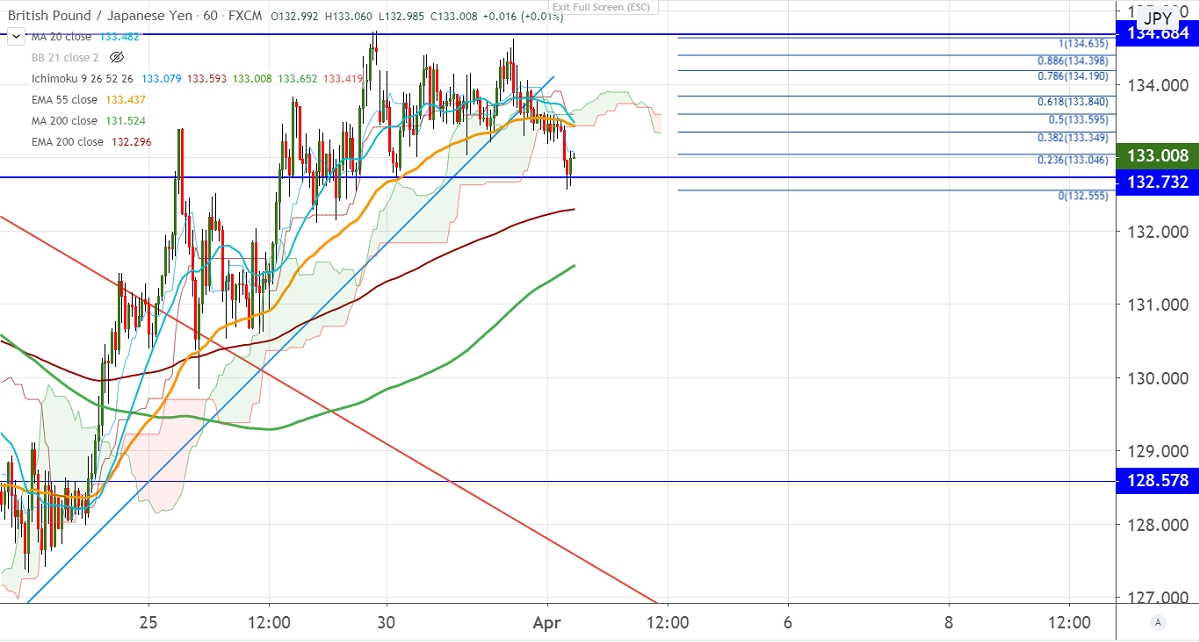Select Fib level label 1(134.635)
This screenshot has width=1199, height=642.
point(1084,44)
